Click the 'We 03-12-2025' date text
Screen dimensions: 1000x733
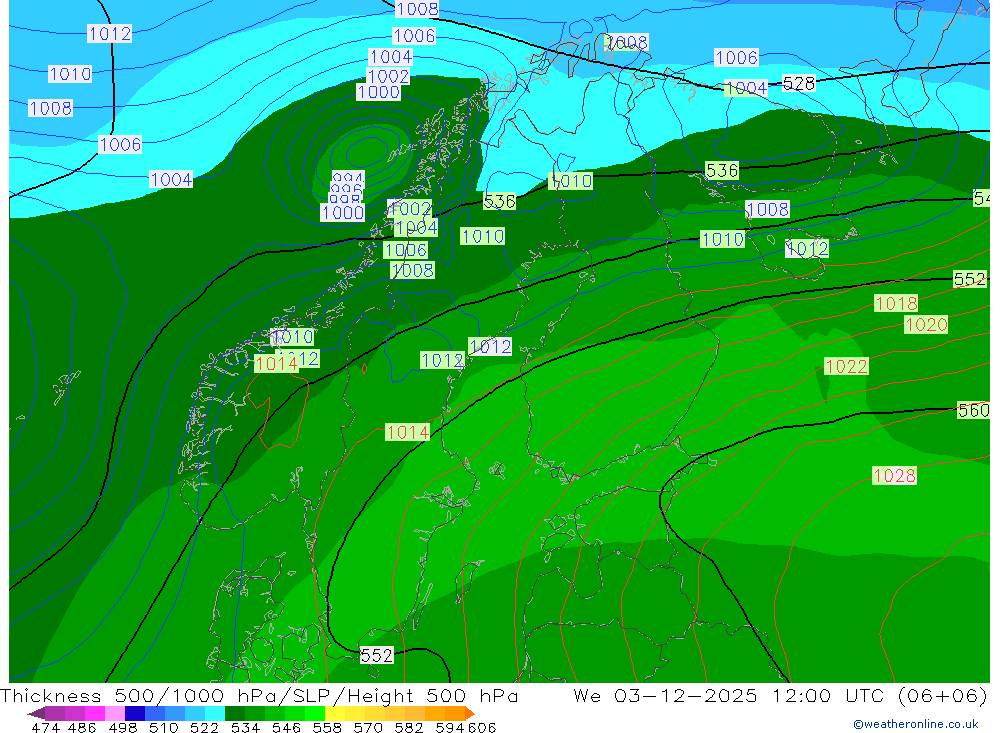(665, 695)
